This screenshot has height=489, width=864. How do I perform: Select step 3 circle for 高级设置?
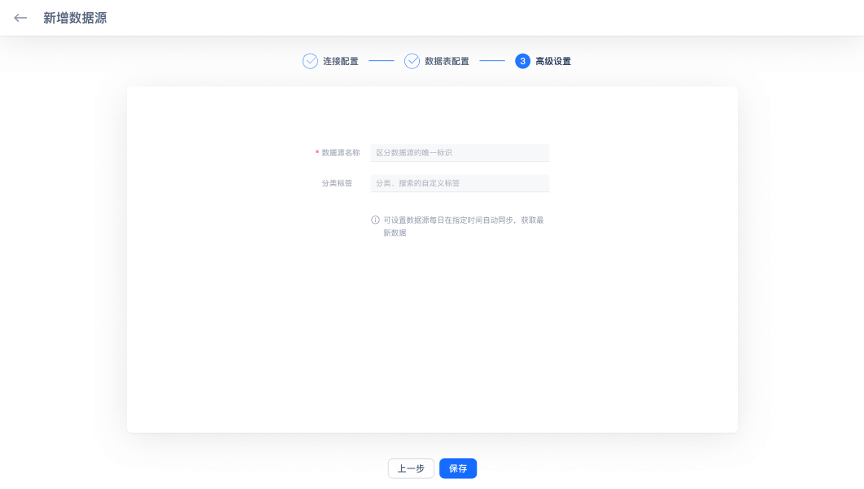pyautogui.click(x=522, y=61)
